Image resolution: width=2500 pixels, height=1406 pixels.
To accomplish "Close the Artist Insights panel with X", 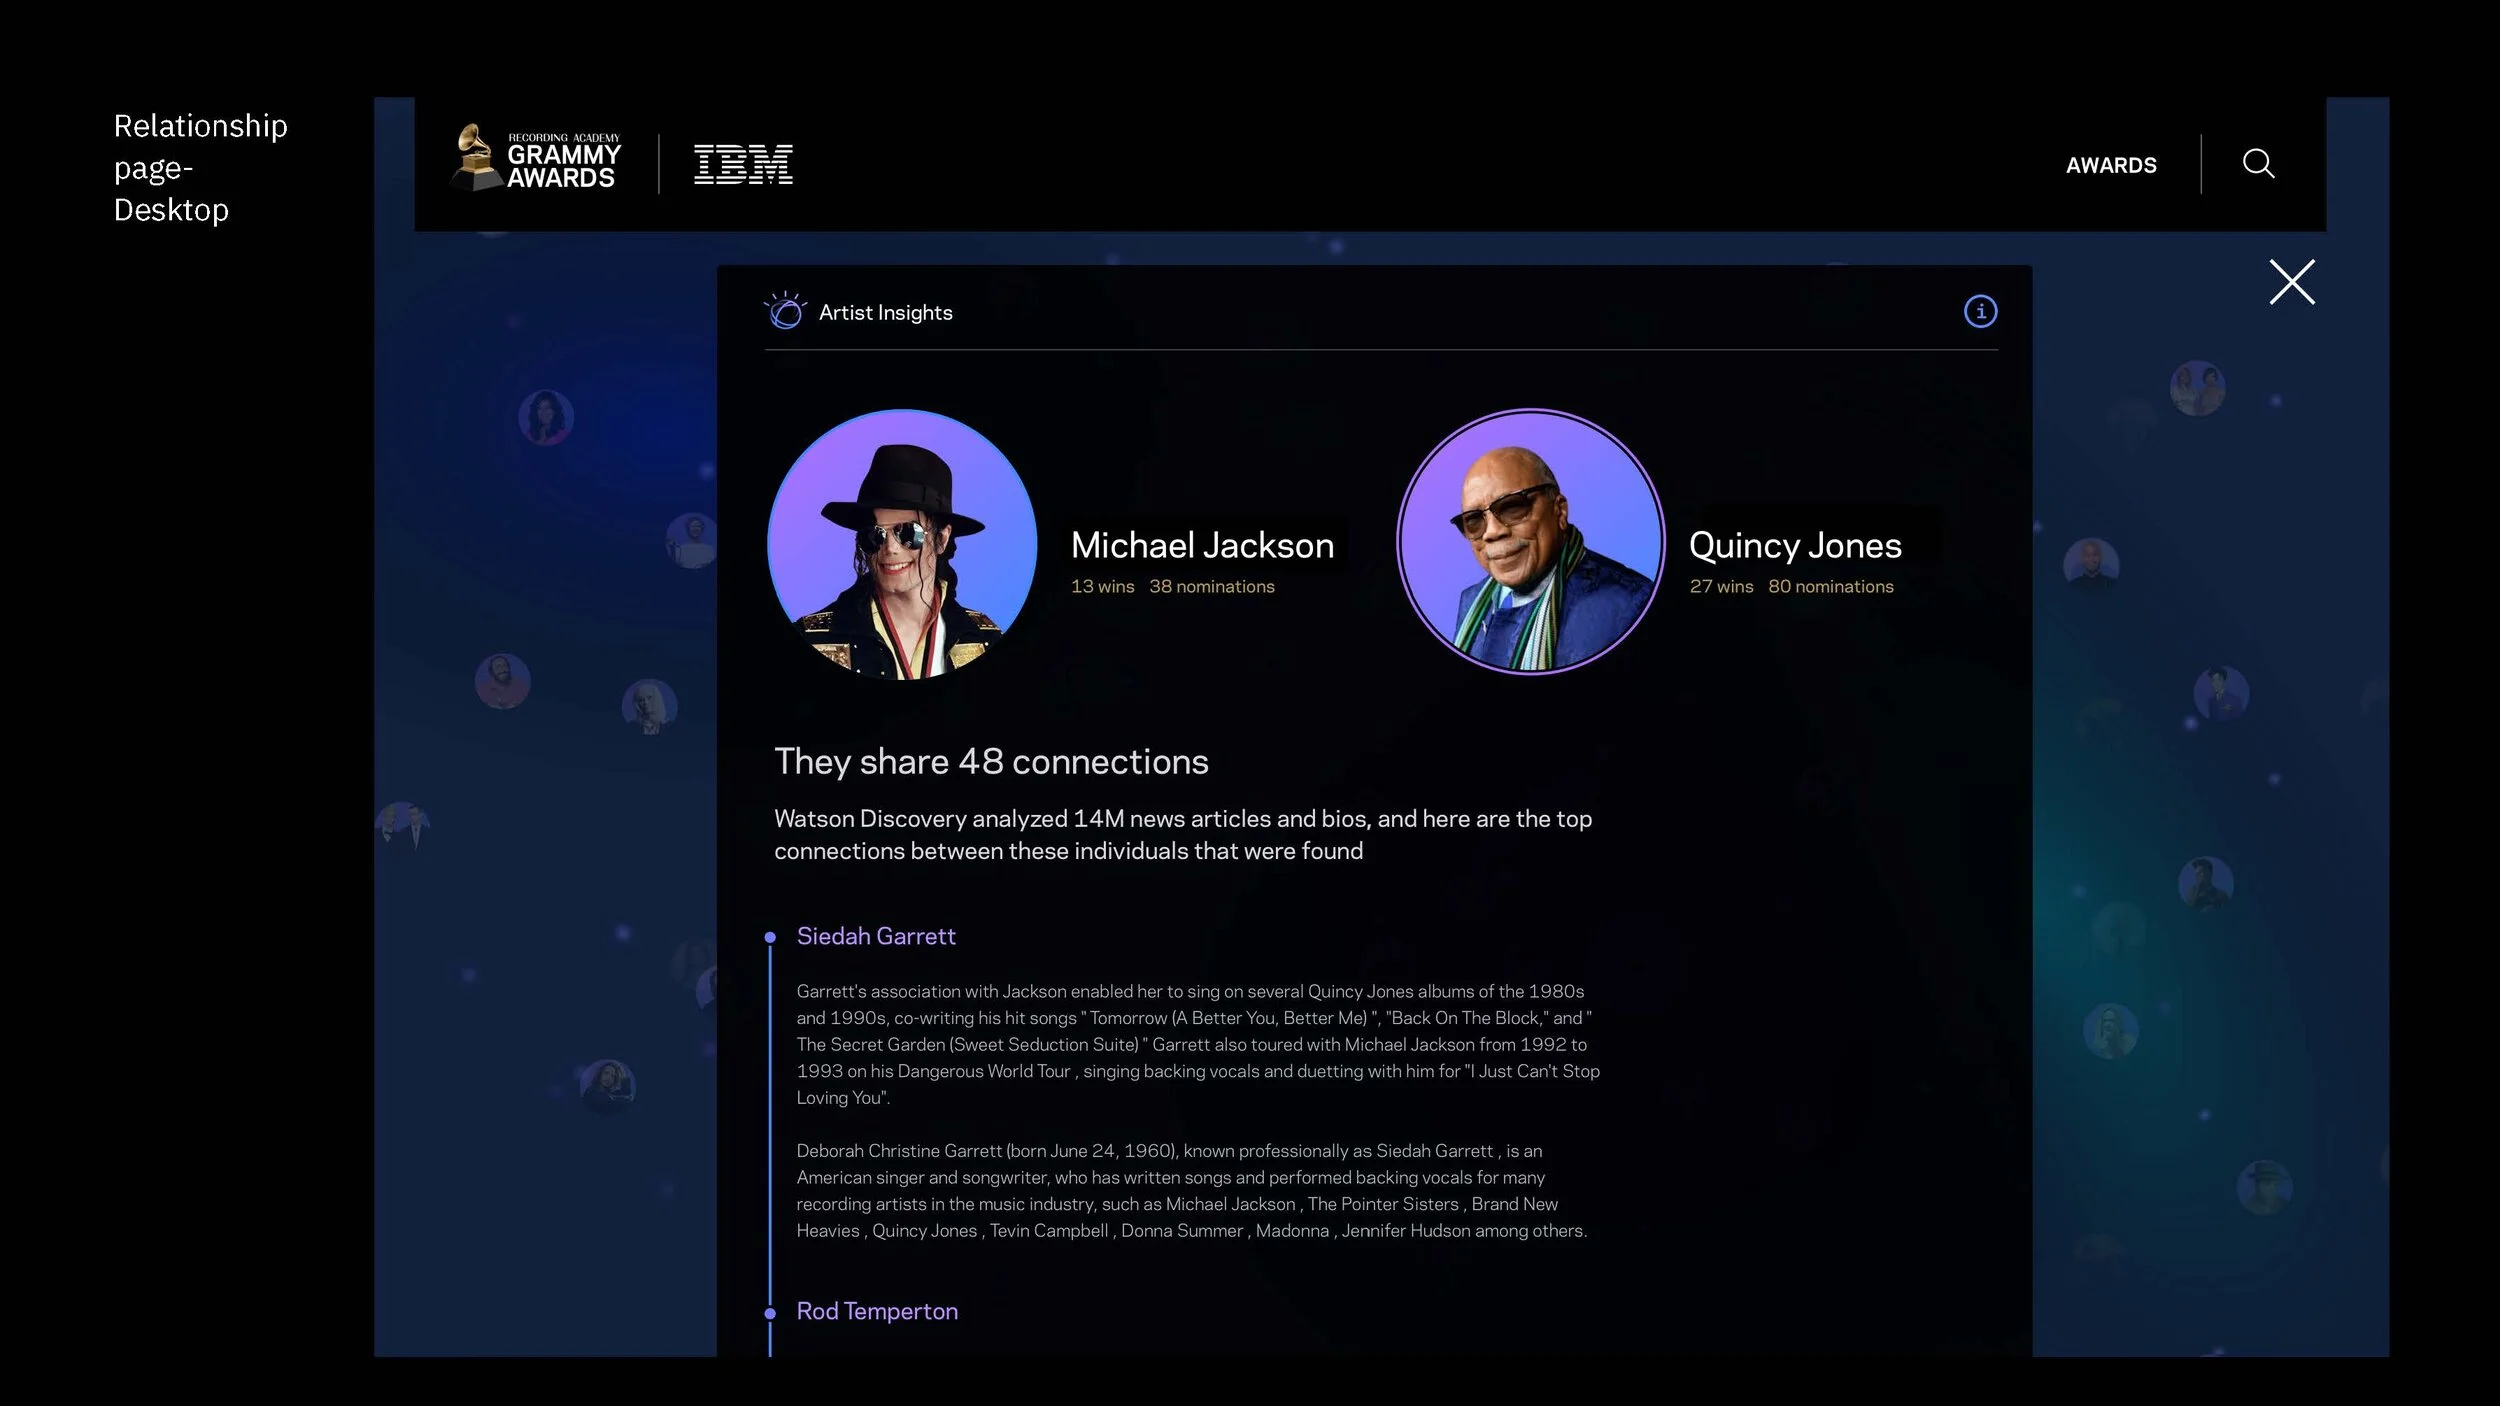I will pos(2291,282).
